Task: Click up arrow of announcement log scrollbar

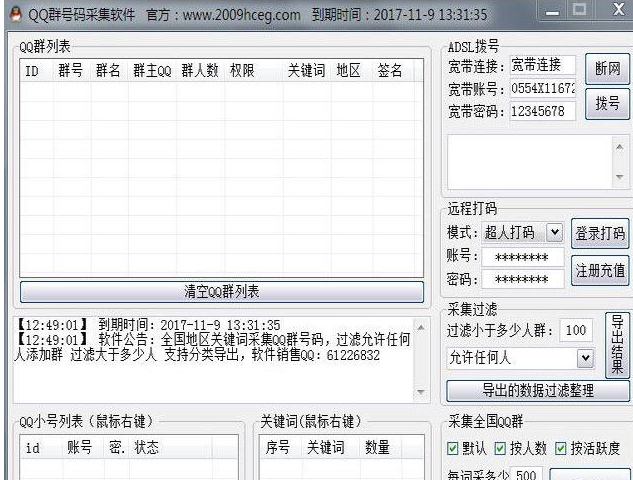Action: 421,328
